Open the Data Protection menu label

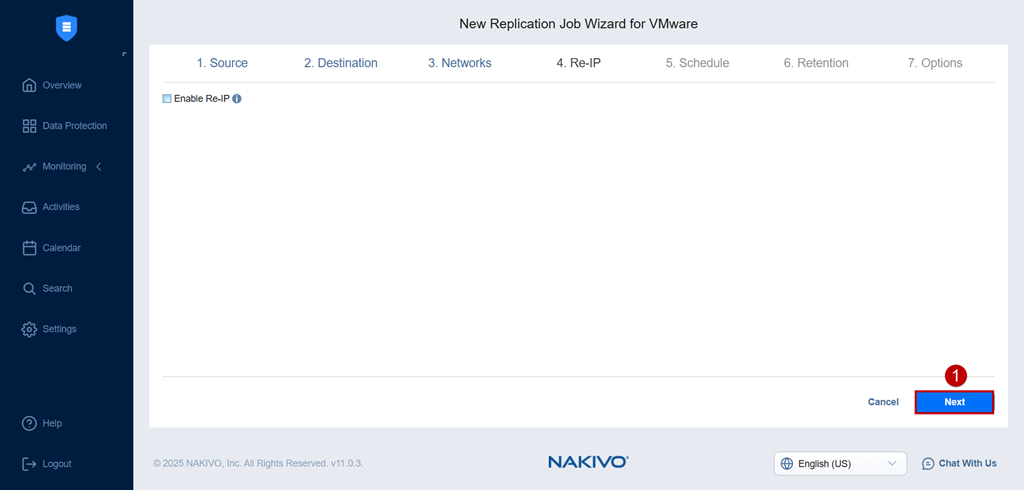[74, 126]
